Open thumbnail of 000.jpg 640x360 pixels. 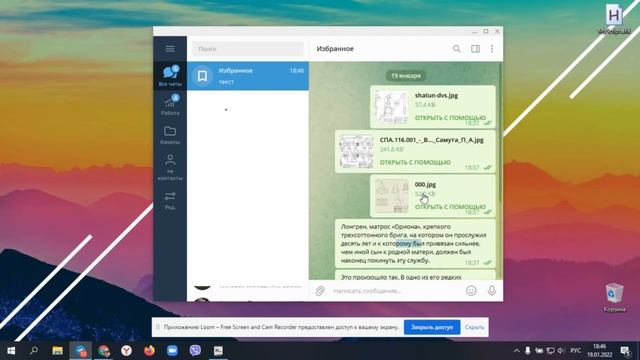[x=391, y=196]
